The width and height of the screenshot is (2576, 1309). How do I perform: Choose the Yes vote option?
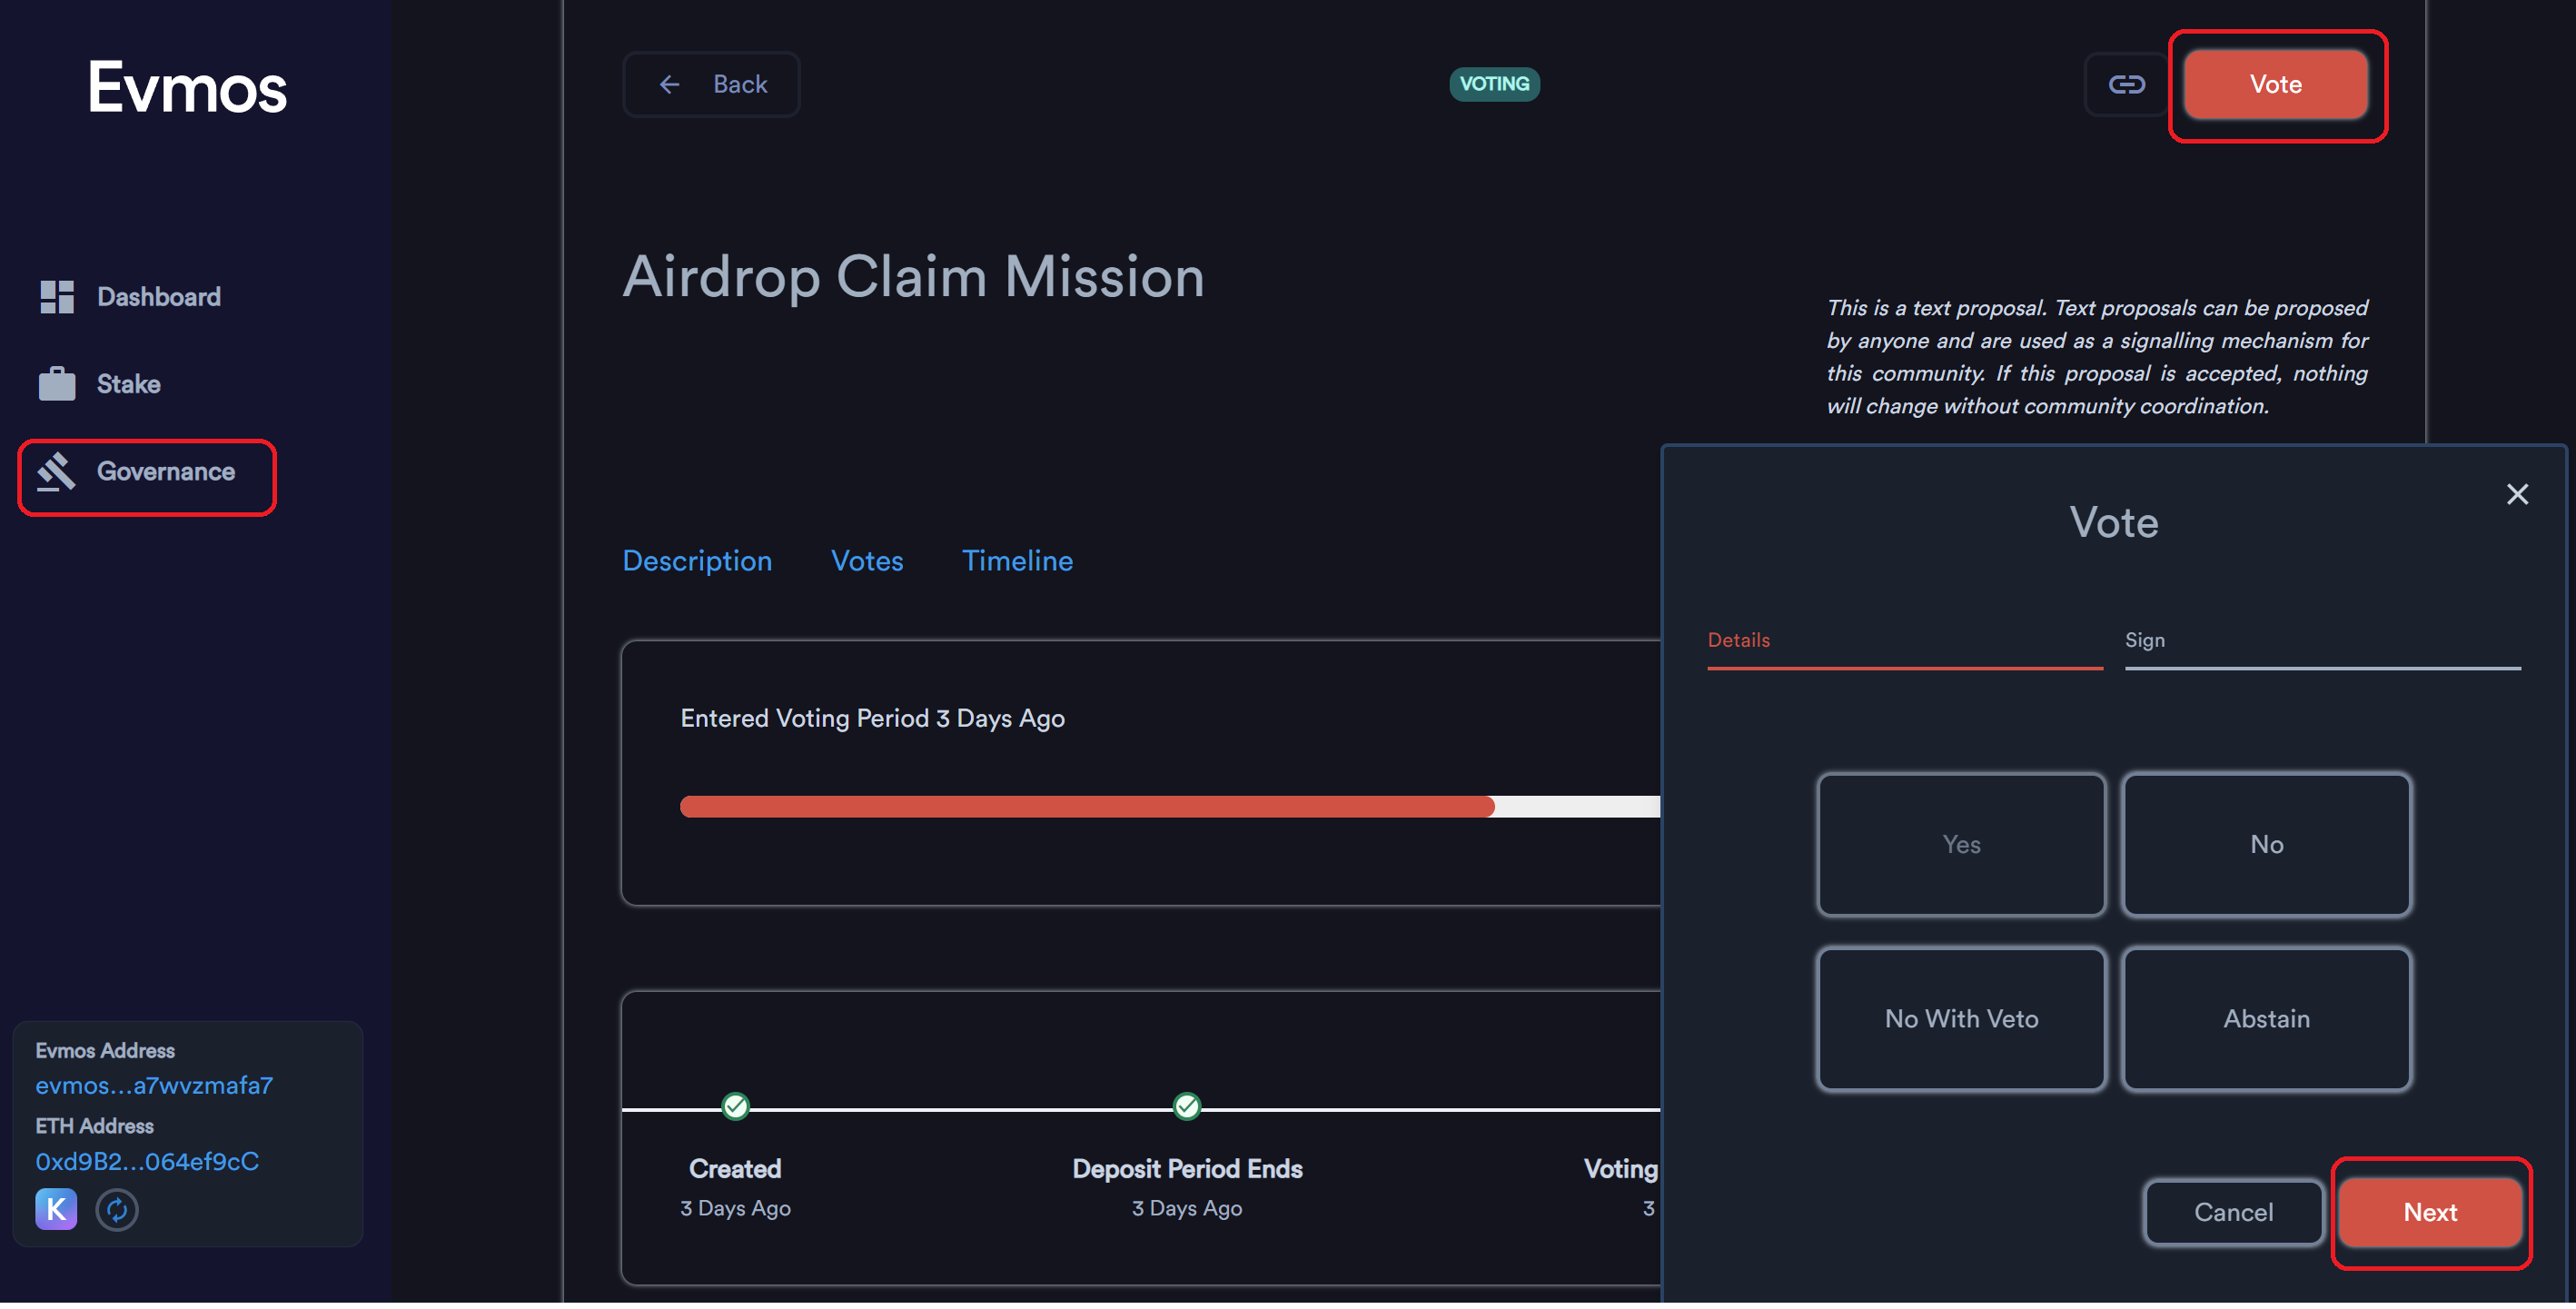coord(1961,845)
